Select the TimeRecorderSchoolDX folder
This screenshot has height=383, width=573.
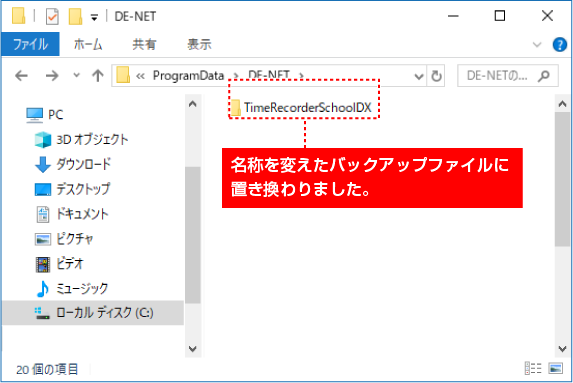point(302,107)
